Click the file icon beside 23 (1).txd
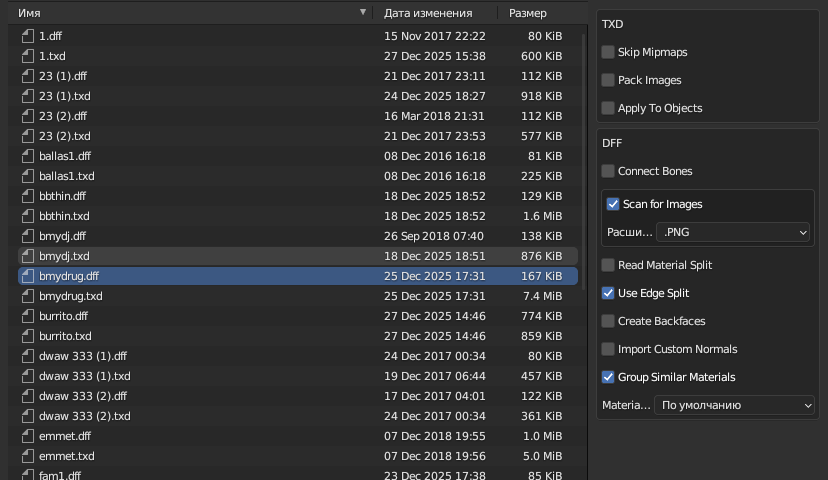This screenshot has width=828, height=480. pyautogui.click(x=28, y=96)
